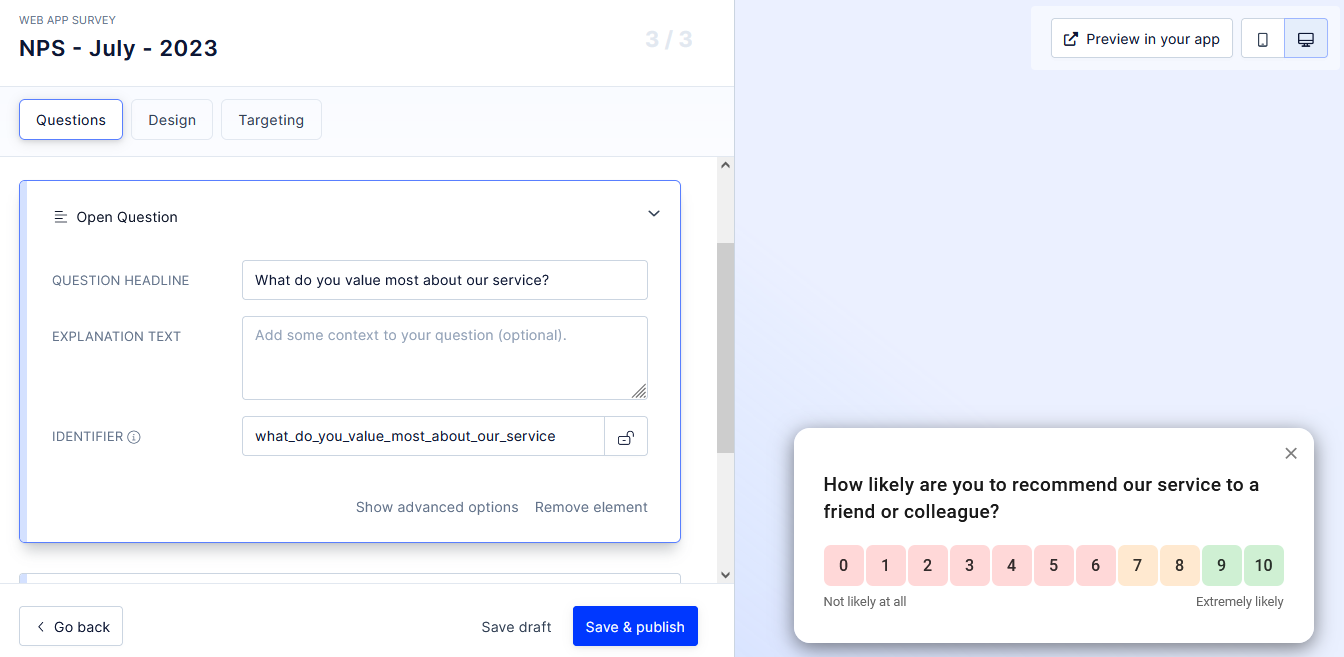The height and width of the screenshot is (657, 1344).
Task: Switch to the Design tab
Action: [171, 119]
